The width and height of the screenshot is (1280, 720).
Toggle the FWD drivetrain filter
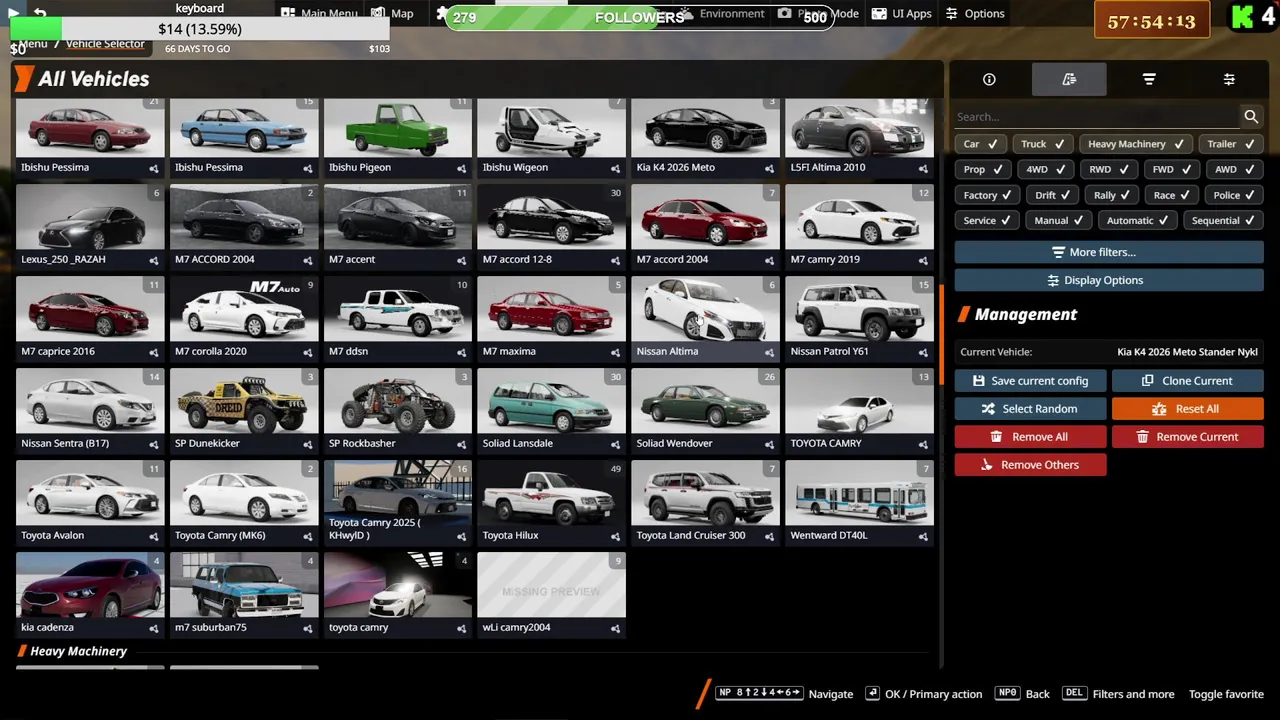[1172, 169]
